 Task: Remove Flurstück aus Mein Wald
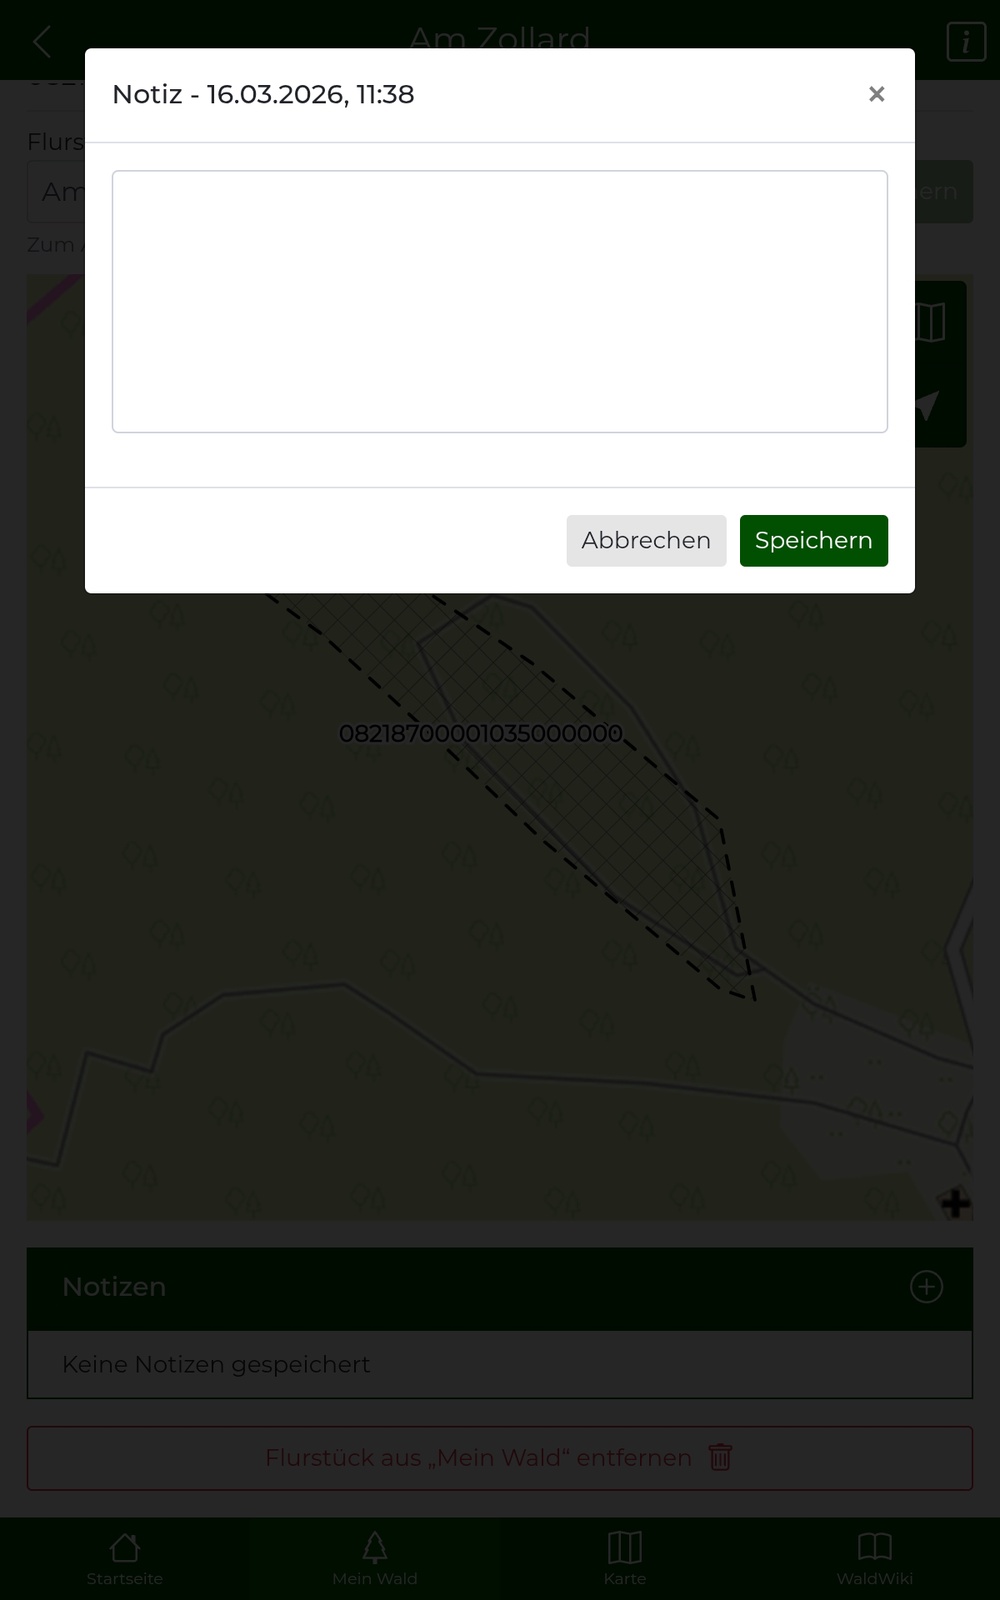coord(500,1458)
